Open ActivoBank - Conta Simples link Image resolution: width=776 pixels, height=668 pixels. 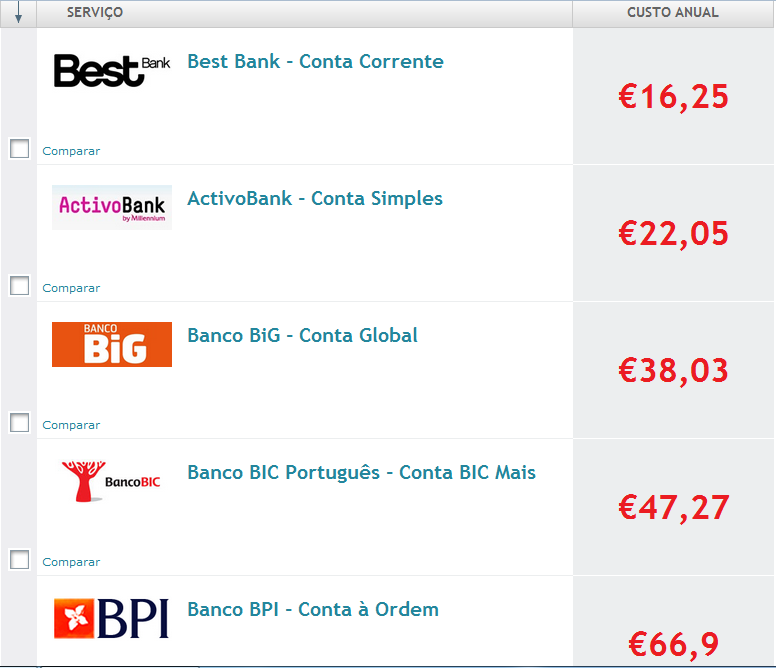[x=315, y=199]
